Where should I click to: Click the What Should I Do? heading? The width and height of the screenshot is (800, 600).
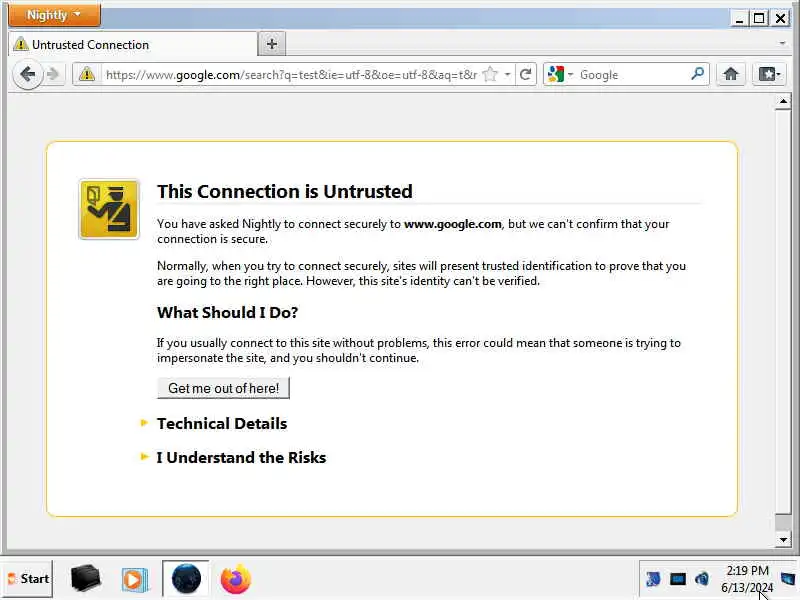click(x=228, y=312)
